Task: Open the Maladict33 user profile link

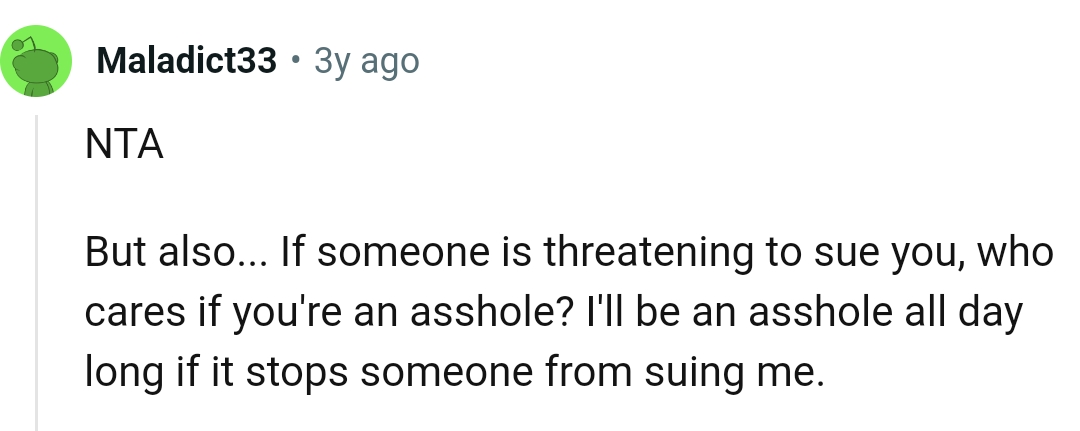Action: click(x=187, y=62)
